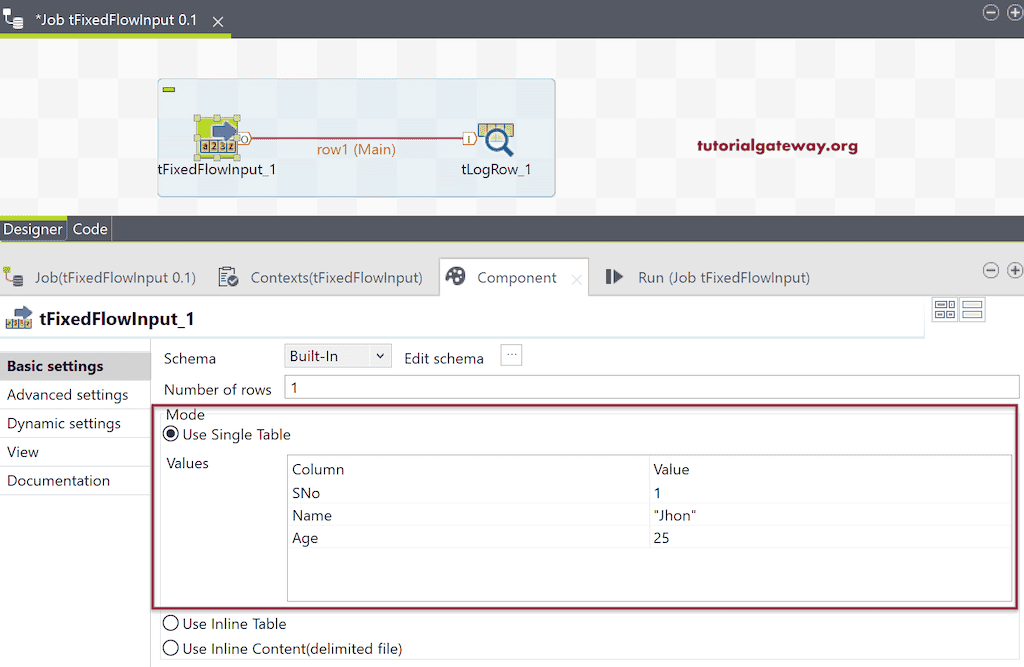Open the Contexts(tFixedFlowInput) tab
This screenshot has width=1024, height=667.
[x=336, y=278]
